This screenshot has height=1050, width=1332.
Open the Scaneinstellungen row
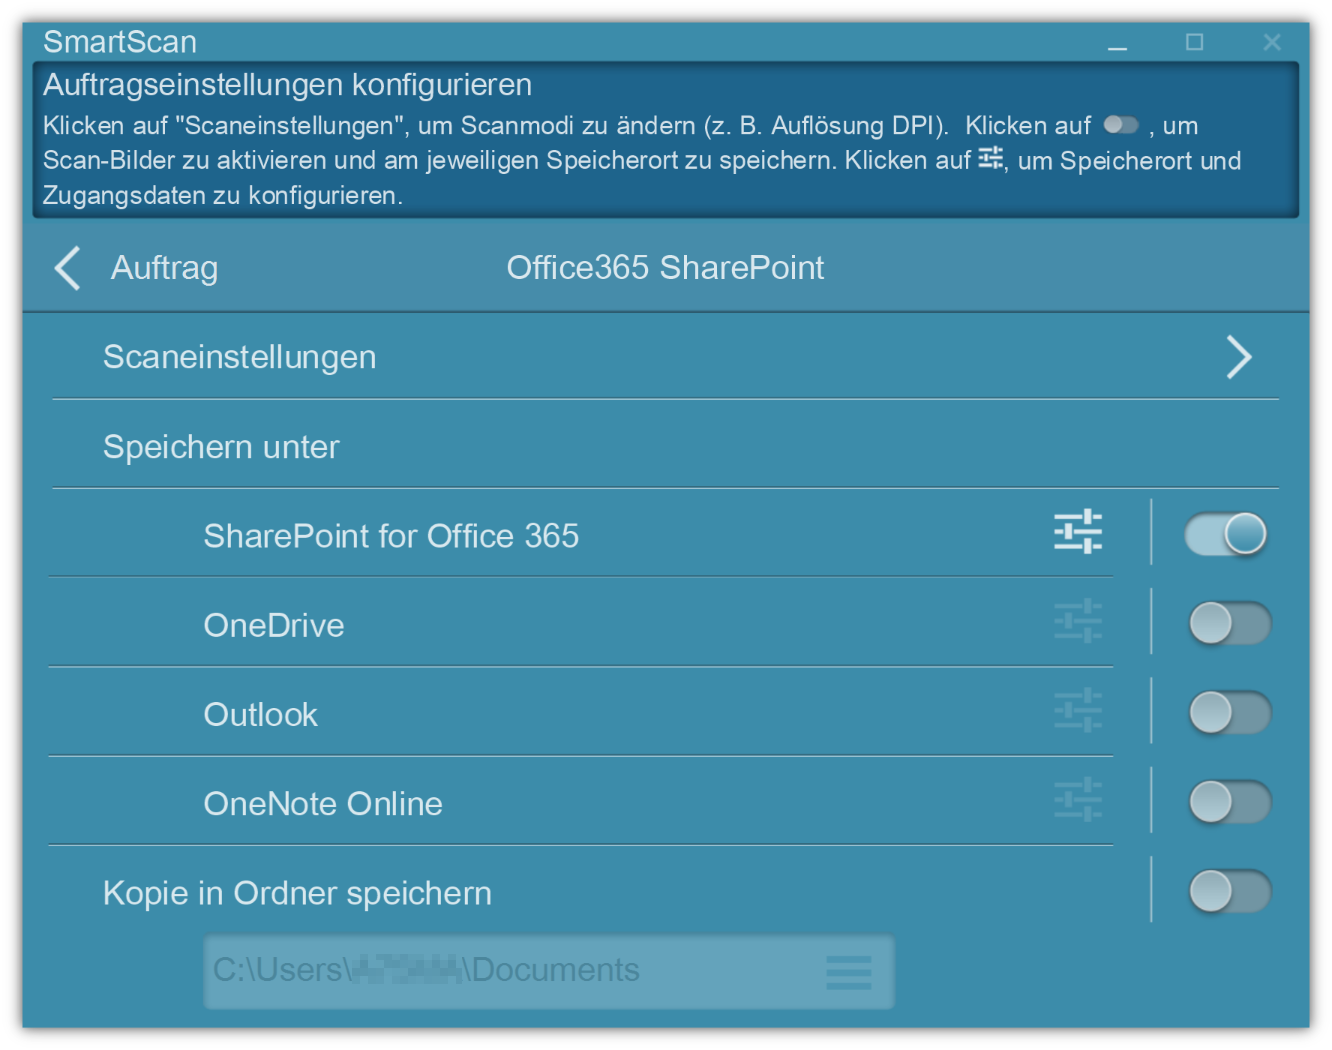[665, 357]
